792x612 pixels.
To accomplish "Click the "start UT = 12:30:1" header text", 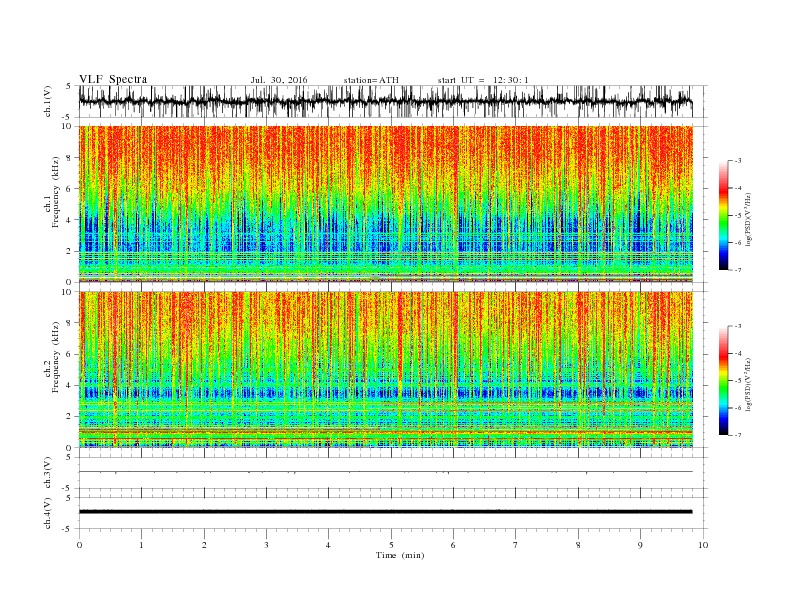I will pos(483,80).
